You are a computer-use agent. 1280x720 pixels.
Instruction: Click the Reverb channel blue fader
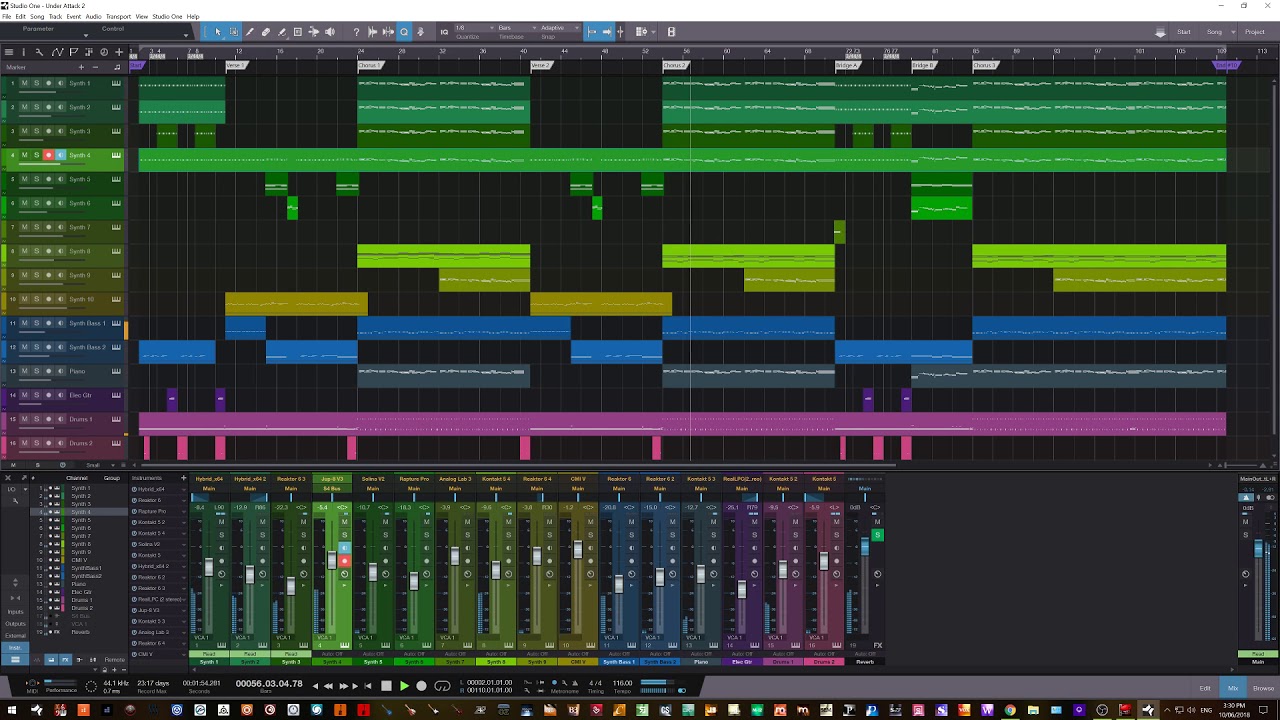tap(865, 547)
